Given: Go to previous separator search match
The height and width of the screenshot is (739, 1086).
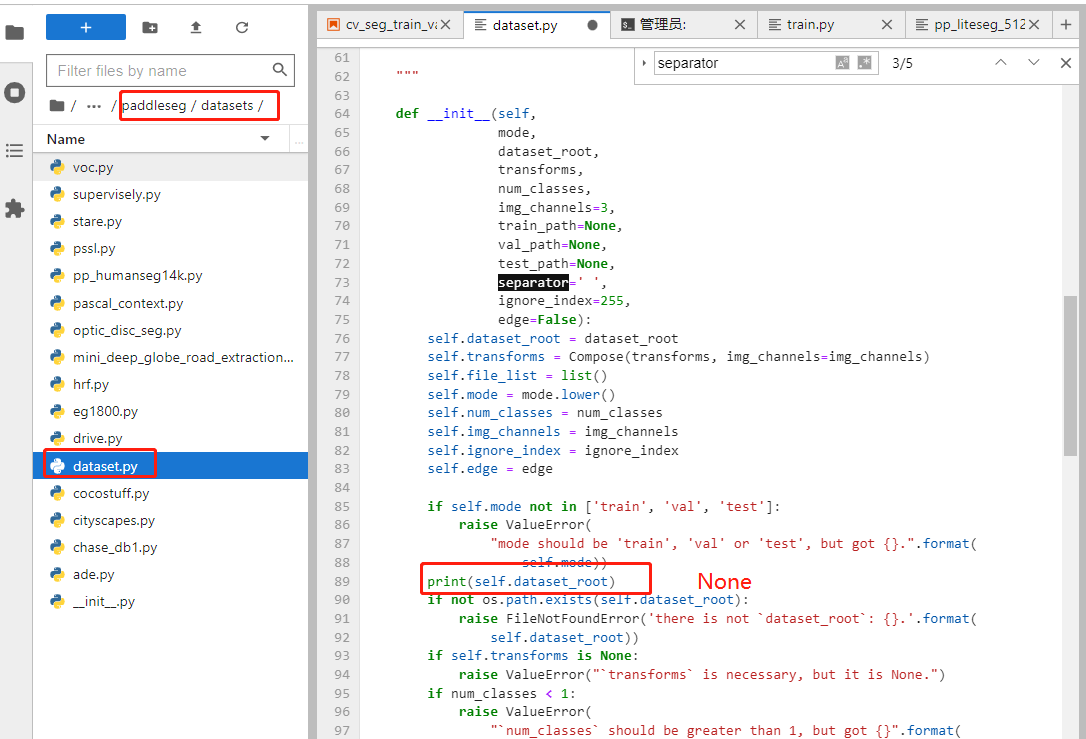Looking at the screenshot, I should coord(1001,62).
